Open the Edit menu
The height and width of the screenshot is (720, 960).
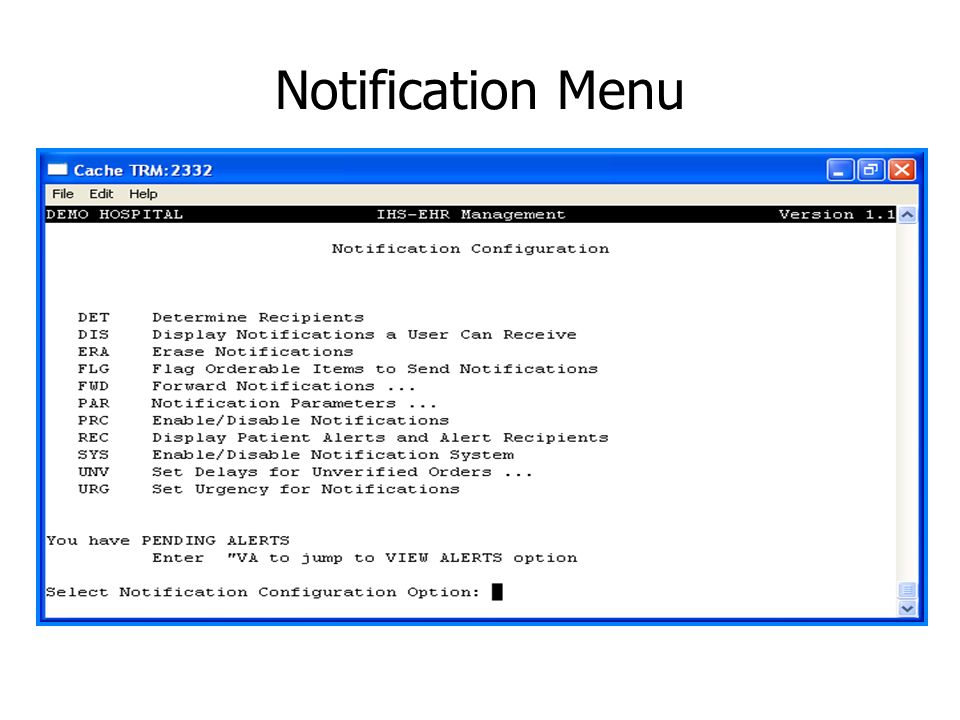pyautogui.click(x=101, y=194)
